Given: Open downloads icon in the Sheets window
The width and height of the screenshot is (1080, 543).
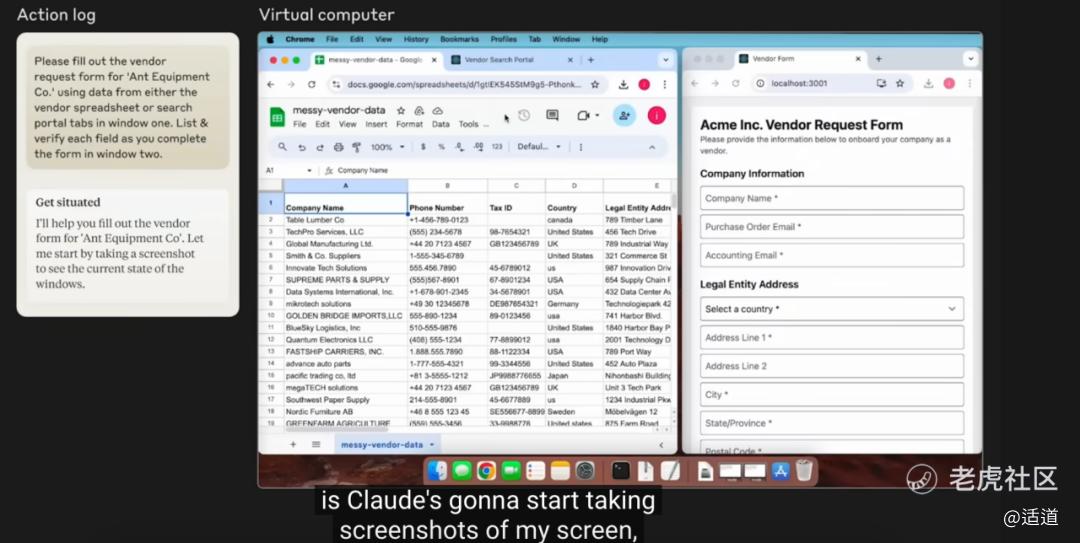Looking at the screenshot, I should pos(623,84).
